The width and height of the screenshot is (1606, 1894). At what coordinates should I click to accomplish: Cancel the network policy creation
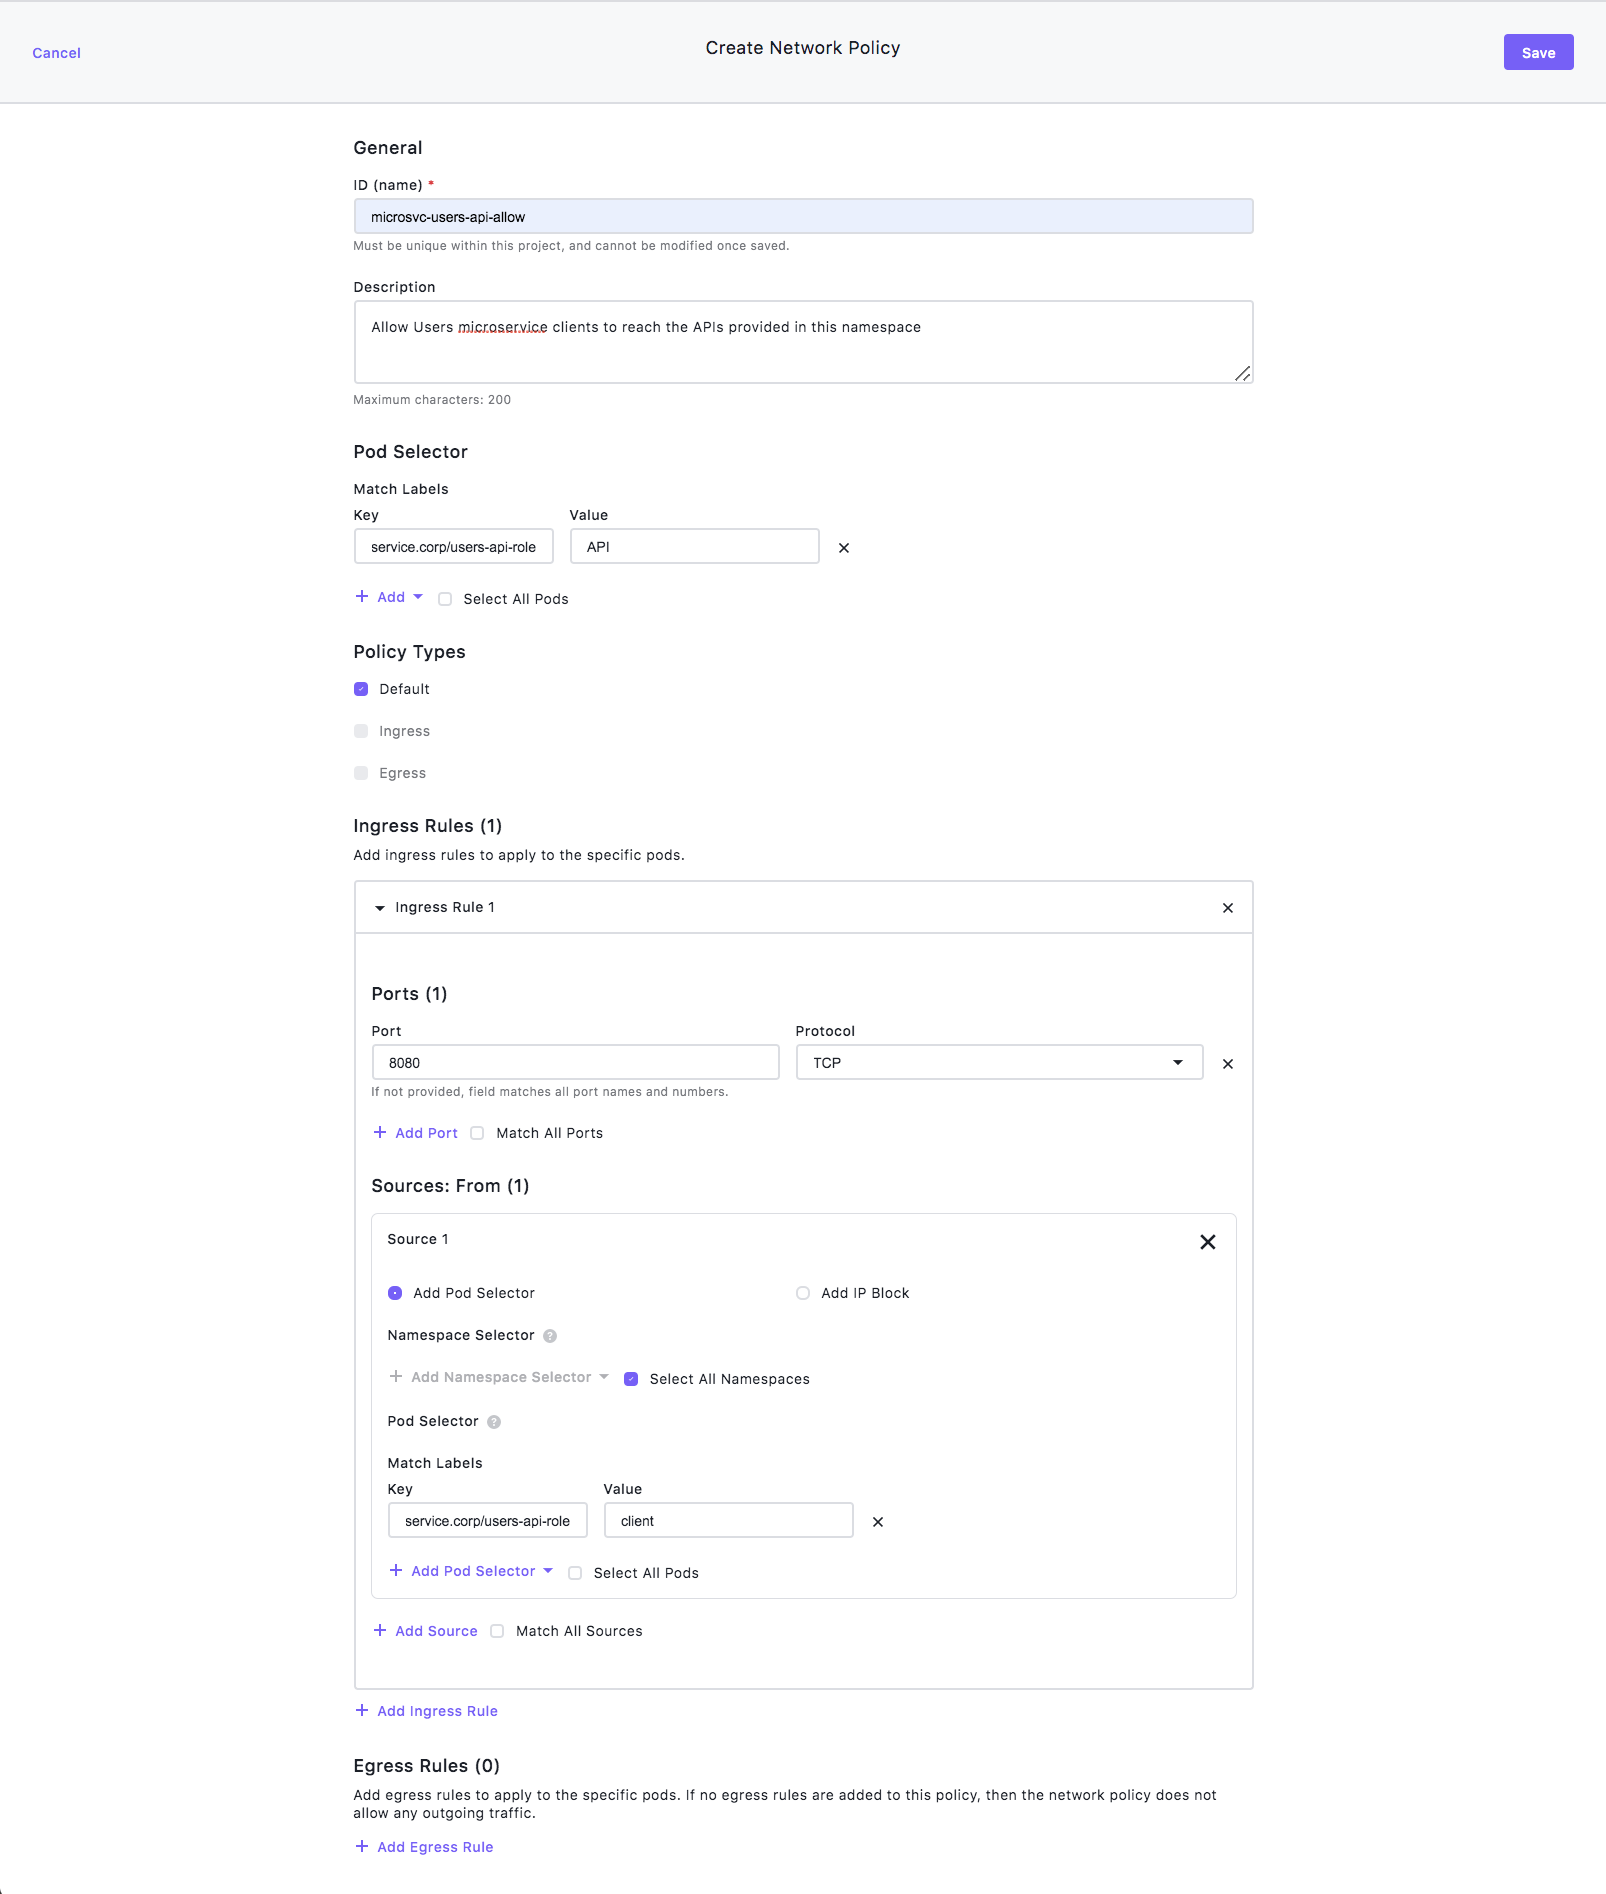tap(56, 53)
